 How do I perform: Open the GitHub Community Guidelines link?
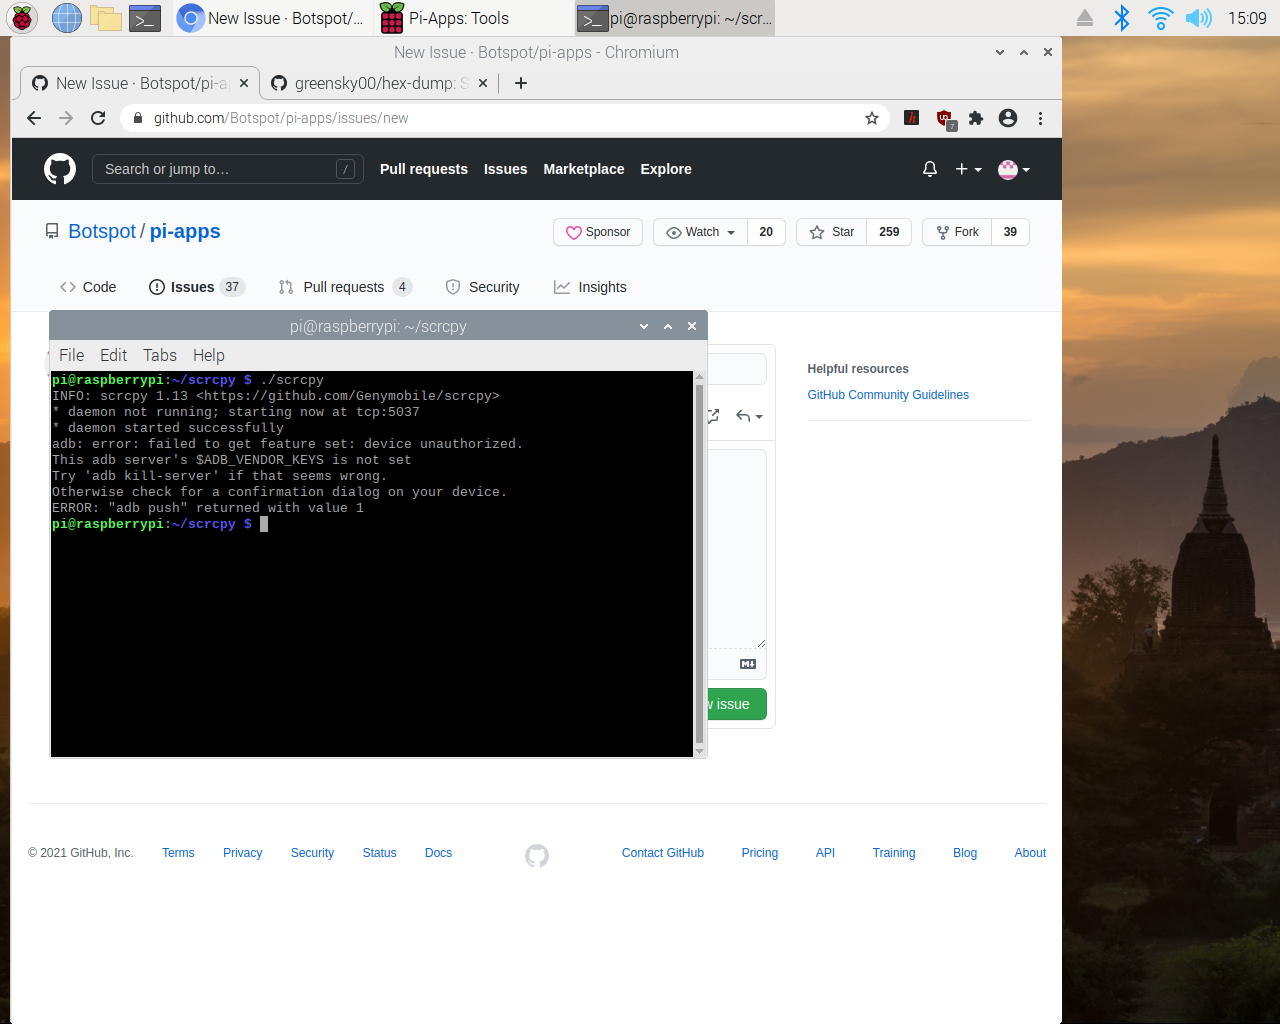(887, 394)
